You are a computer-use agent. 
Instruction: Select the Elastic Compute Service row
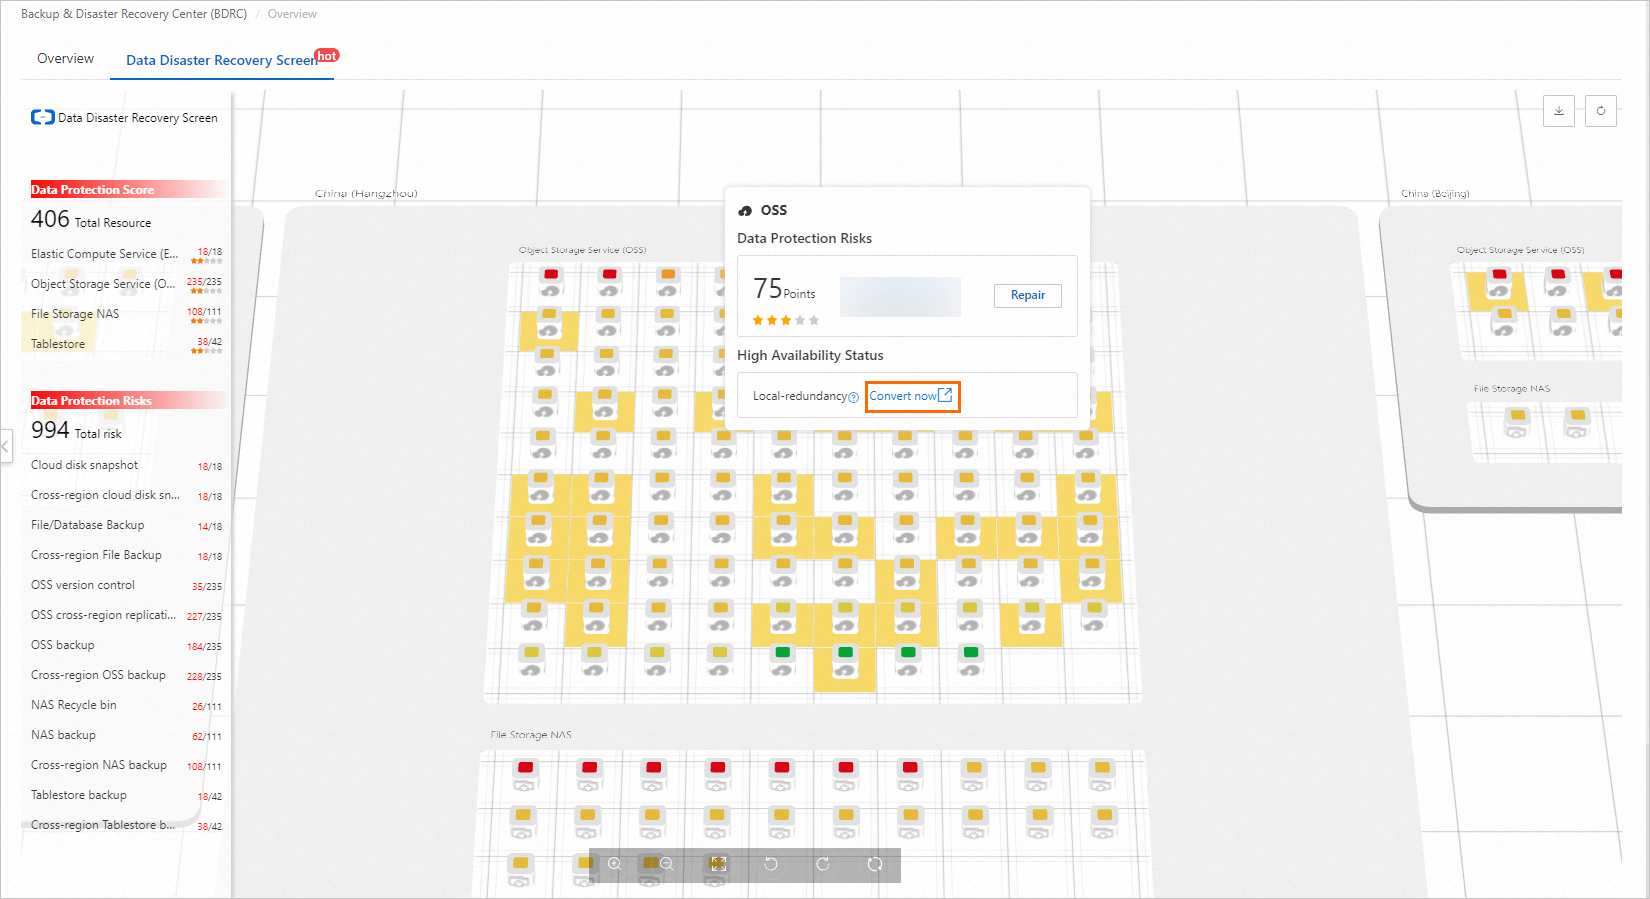click(126, 255)
